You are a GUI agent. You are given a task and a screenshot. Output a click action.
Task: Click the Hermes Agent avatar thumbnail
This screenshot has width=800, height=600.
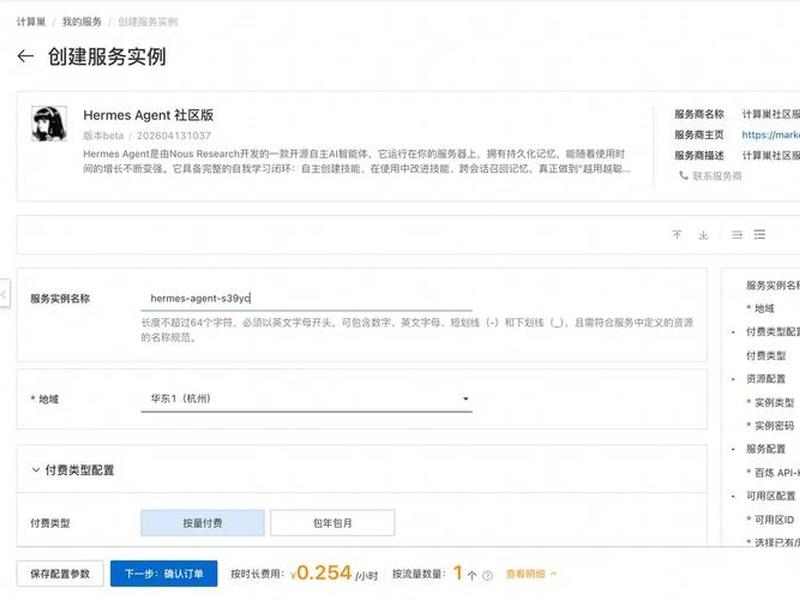coord(49,123)
